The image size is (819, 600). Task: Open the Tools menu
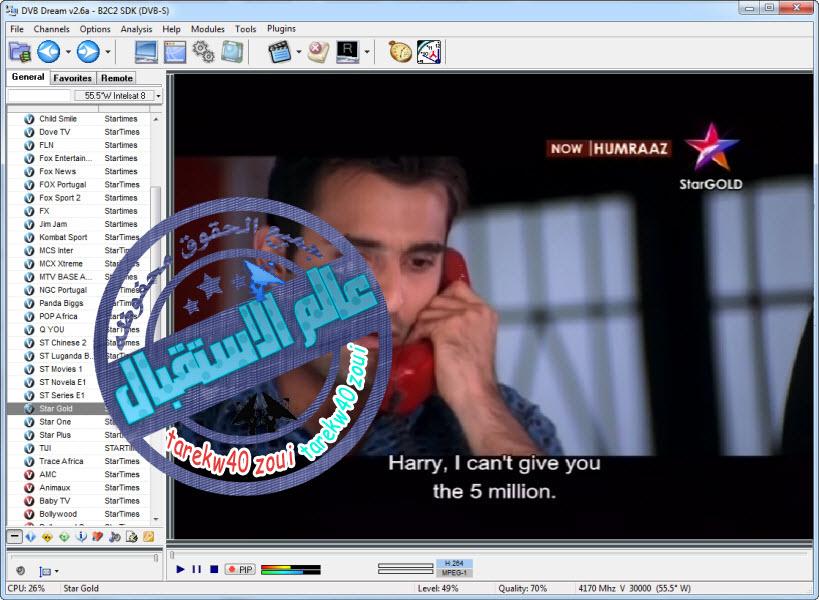click(x=245, y=29)
